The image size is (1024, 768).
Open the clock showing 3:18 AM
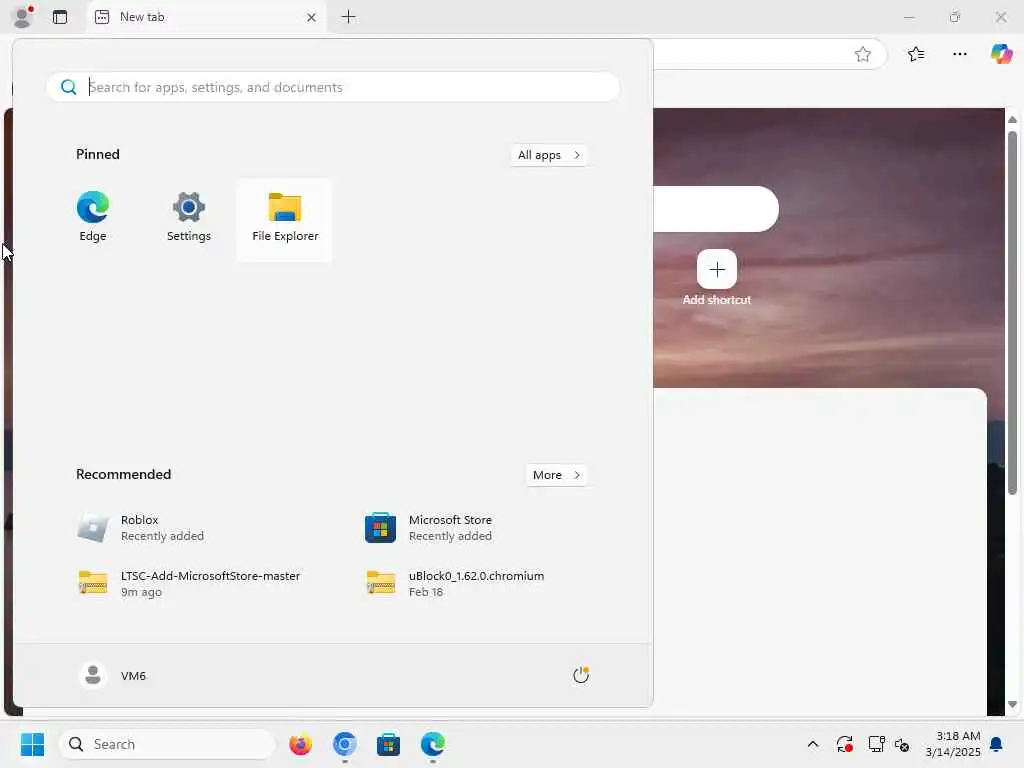tap(953, 744)
